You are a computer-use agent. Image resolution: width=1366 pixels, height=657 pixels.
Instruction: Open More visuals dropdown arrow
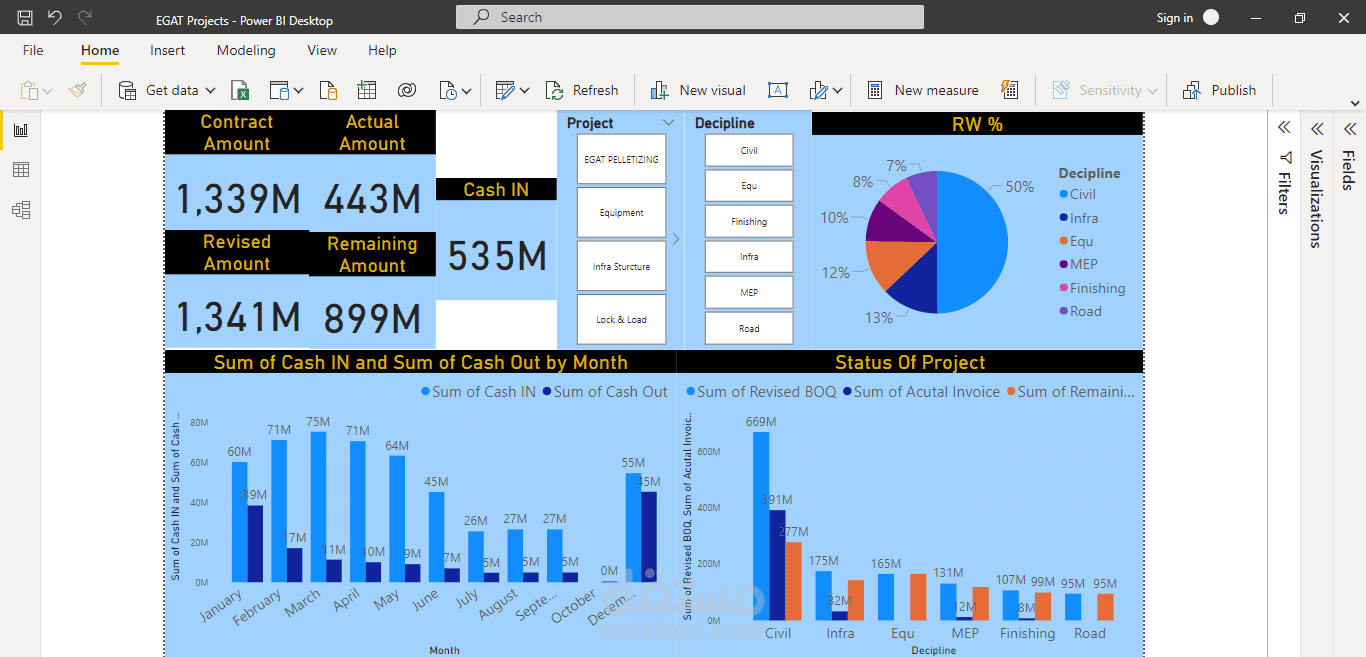[838, 91]
